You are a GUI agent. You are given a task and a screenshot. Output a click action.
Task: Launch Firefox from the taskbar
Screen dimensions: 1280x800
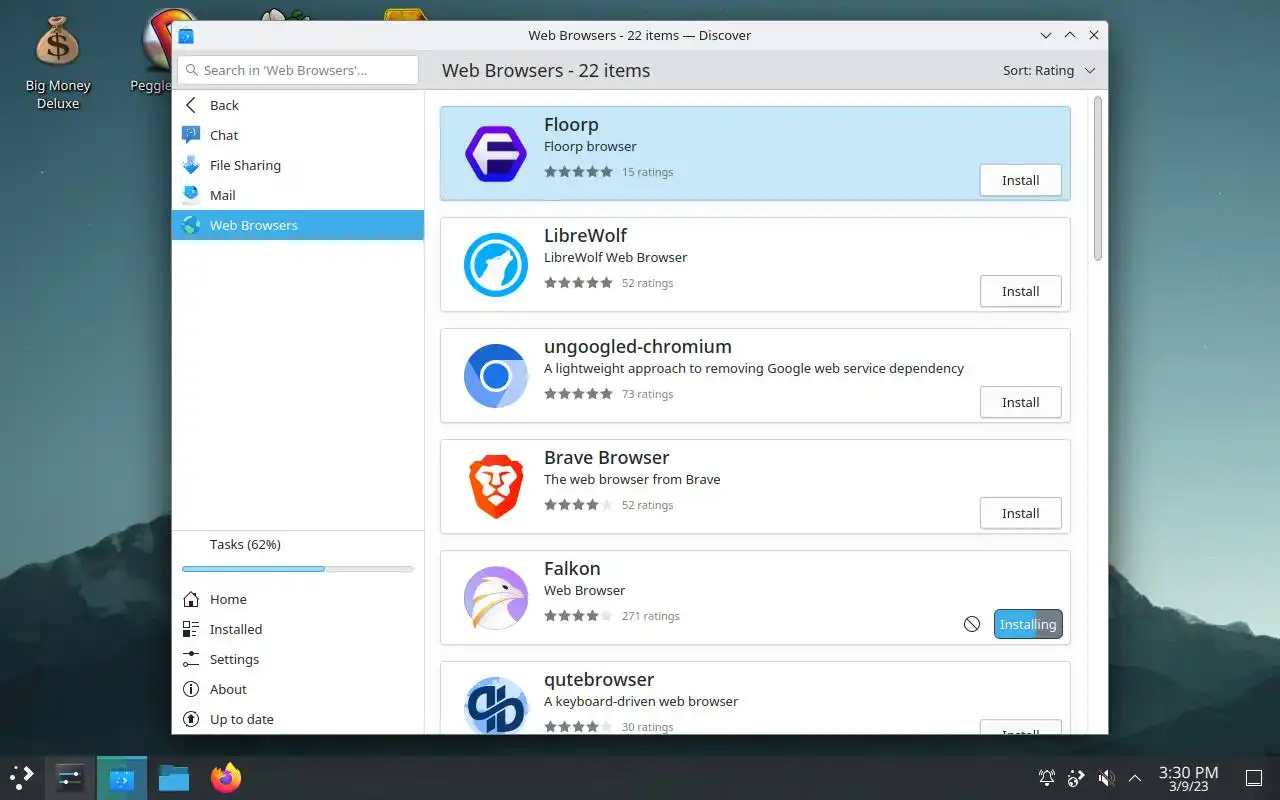226,777
